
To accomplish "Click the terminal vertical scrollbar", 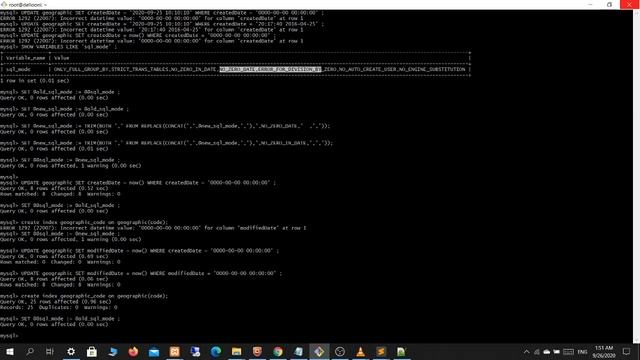I will (636, 176).
